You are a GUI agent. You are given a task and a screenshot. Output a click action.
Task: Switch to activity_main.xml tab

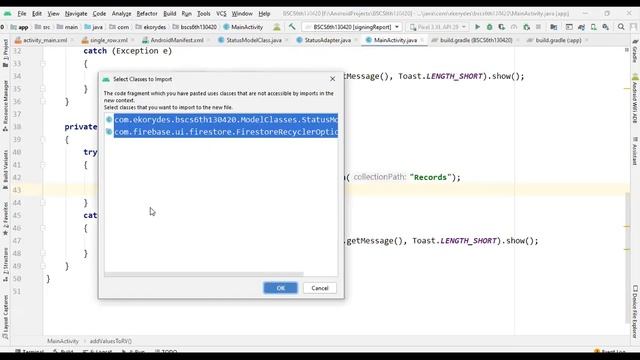point(45,40)
